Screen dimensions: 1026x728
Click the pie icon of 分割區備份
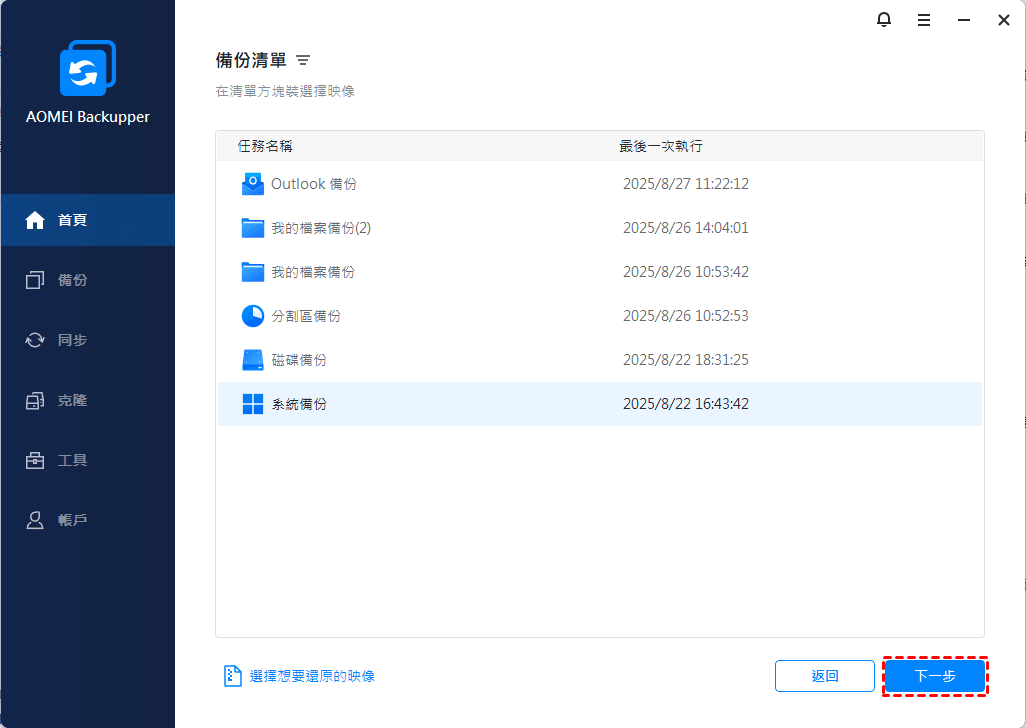tap(253, 316)
